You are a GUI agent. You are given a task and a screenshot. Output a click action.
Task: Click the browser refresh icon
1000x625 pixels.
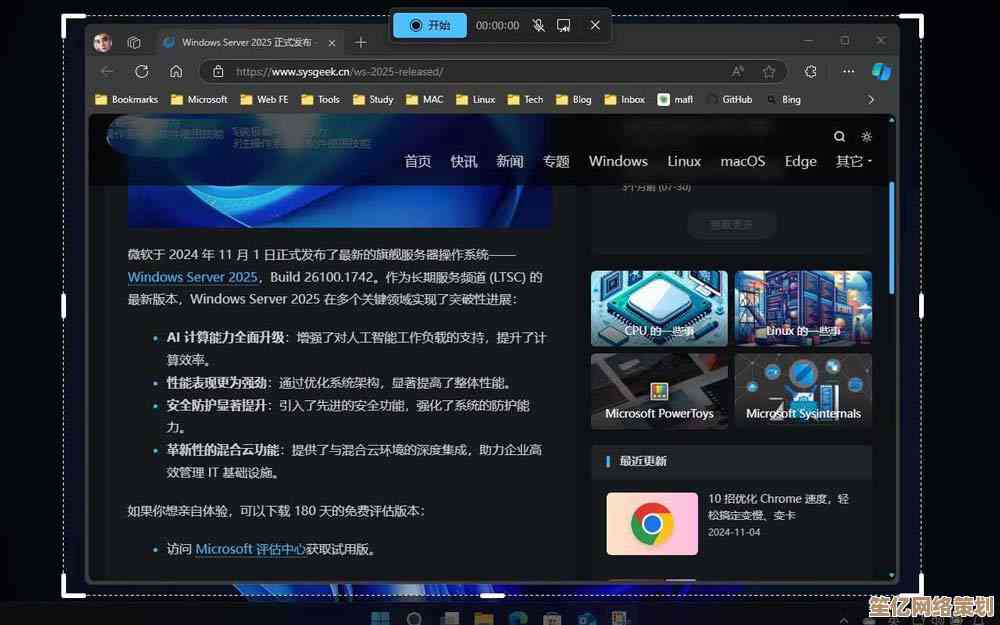tap(142, 71)
